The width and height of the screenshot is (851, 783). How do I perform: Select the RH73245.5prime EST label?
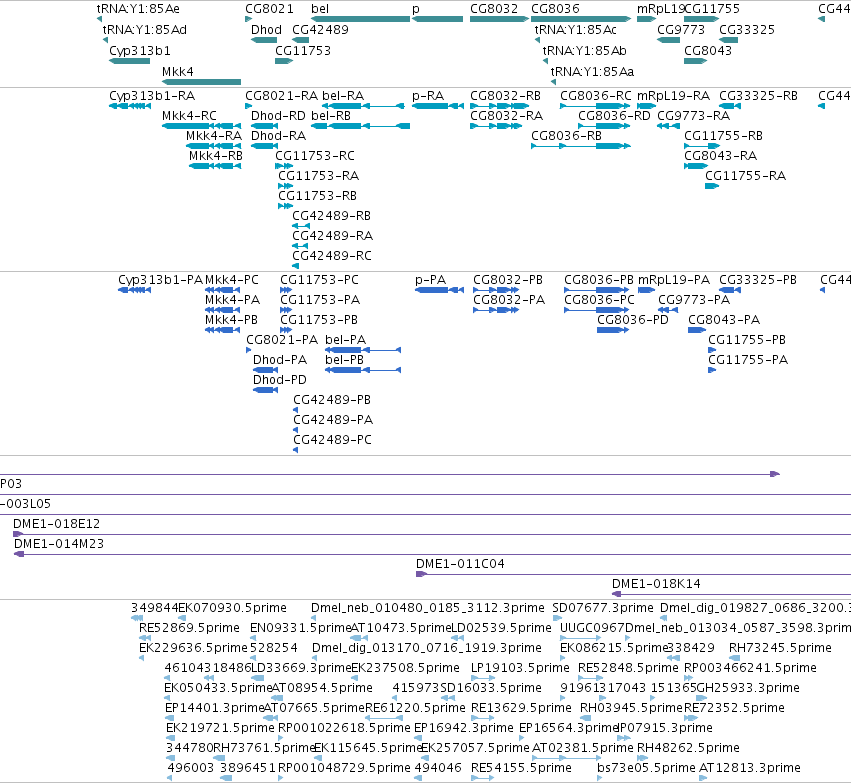tap(780, 648)
